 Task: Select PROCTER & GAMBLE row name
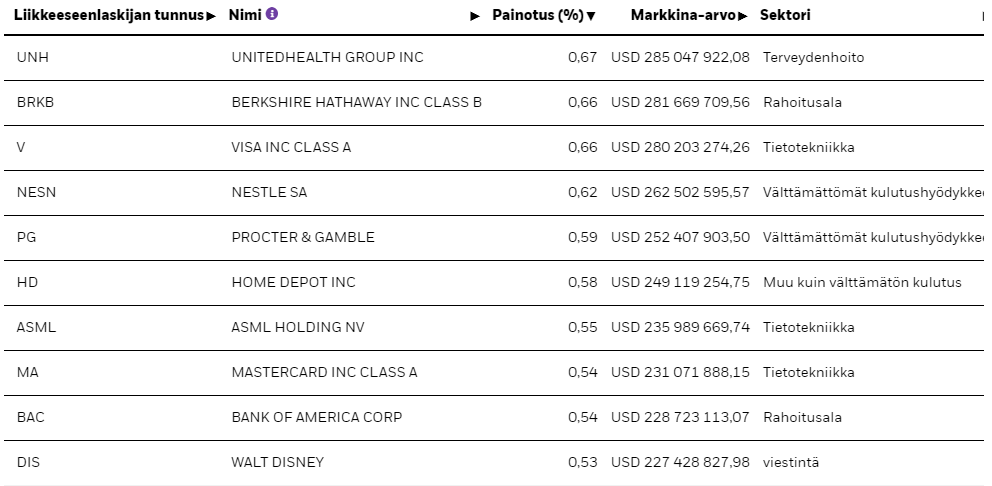click(x=303, y=237)
